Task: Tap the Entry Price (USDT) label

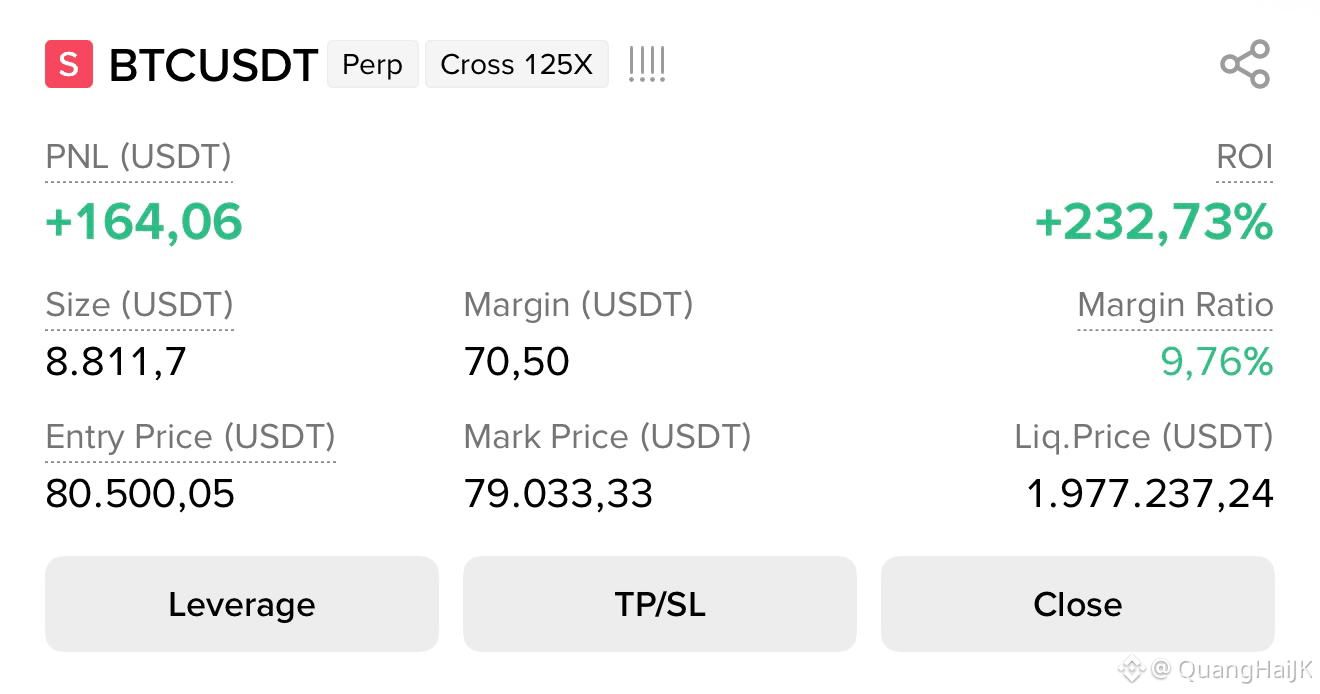Action: 191,437
